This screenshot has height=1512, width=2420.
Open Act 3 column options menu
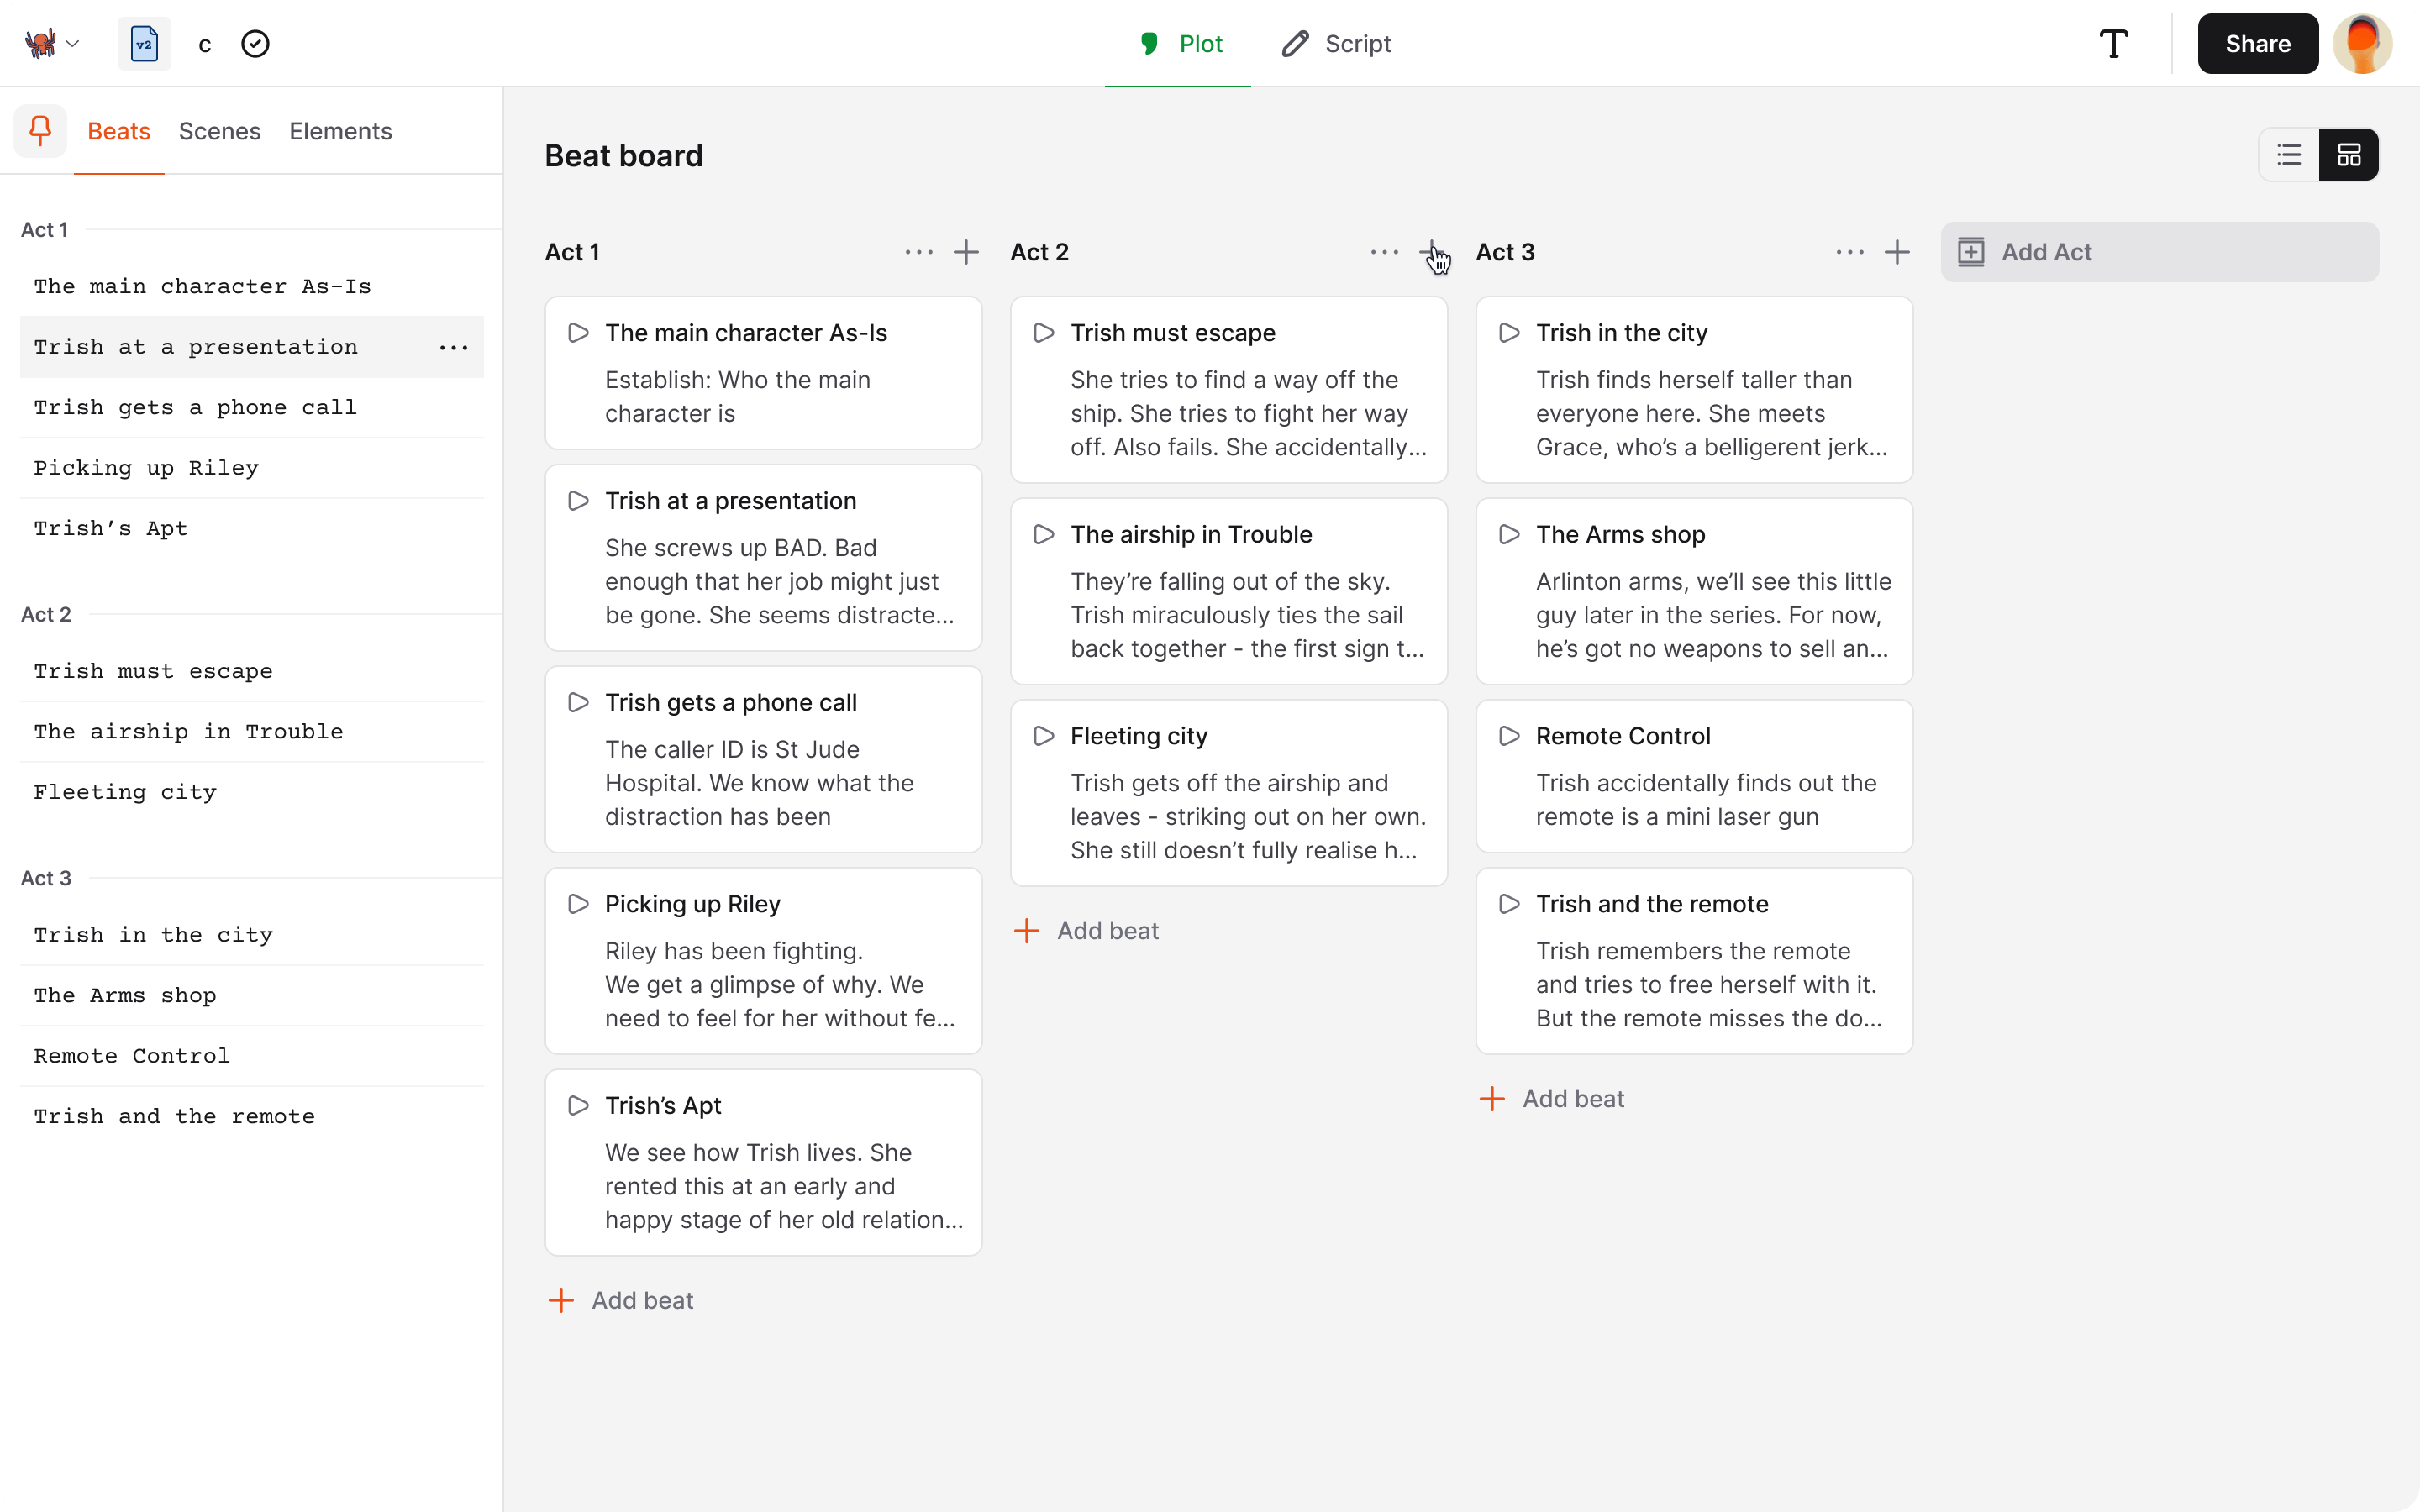click(1850, 252)
